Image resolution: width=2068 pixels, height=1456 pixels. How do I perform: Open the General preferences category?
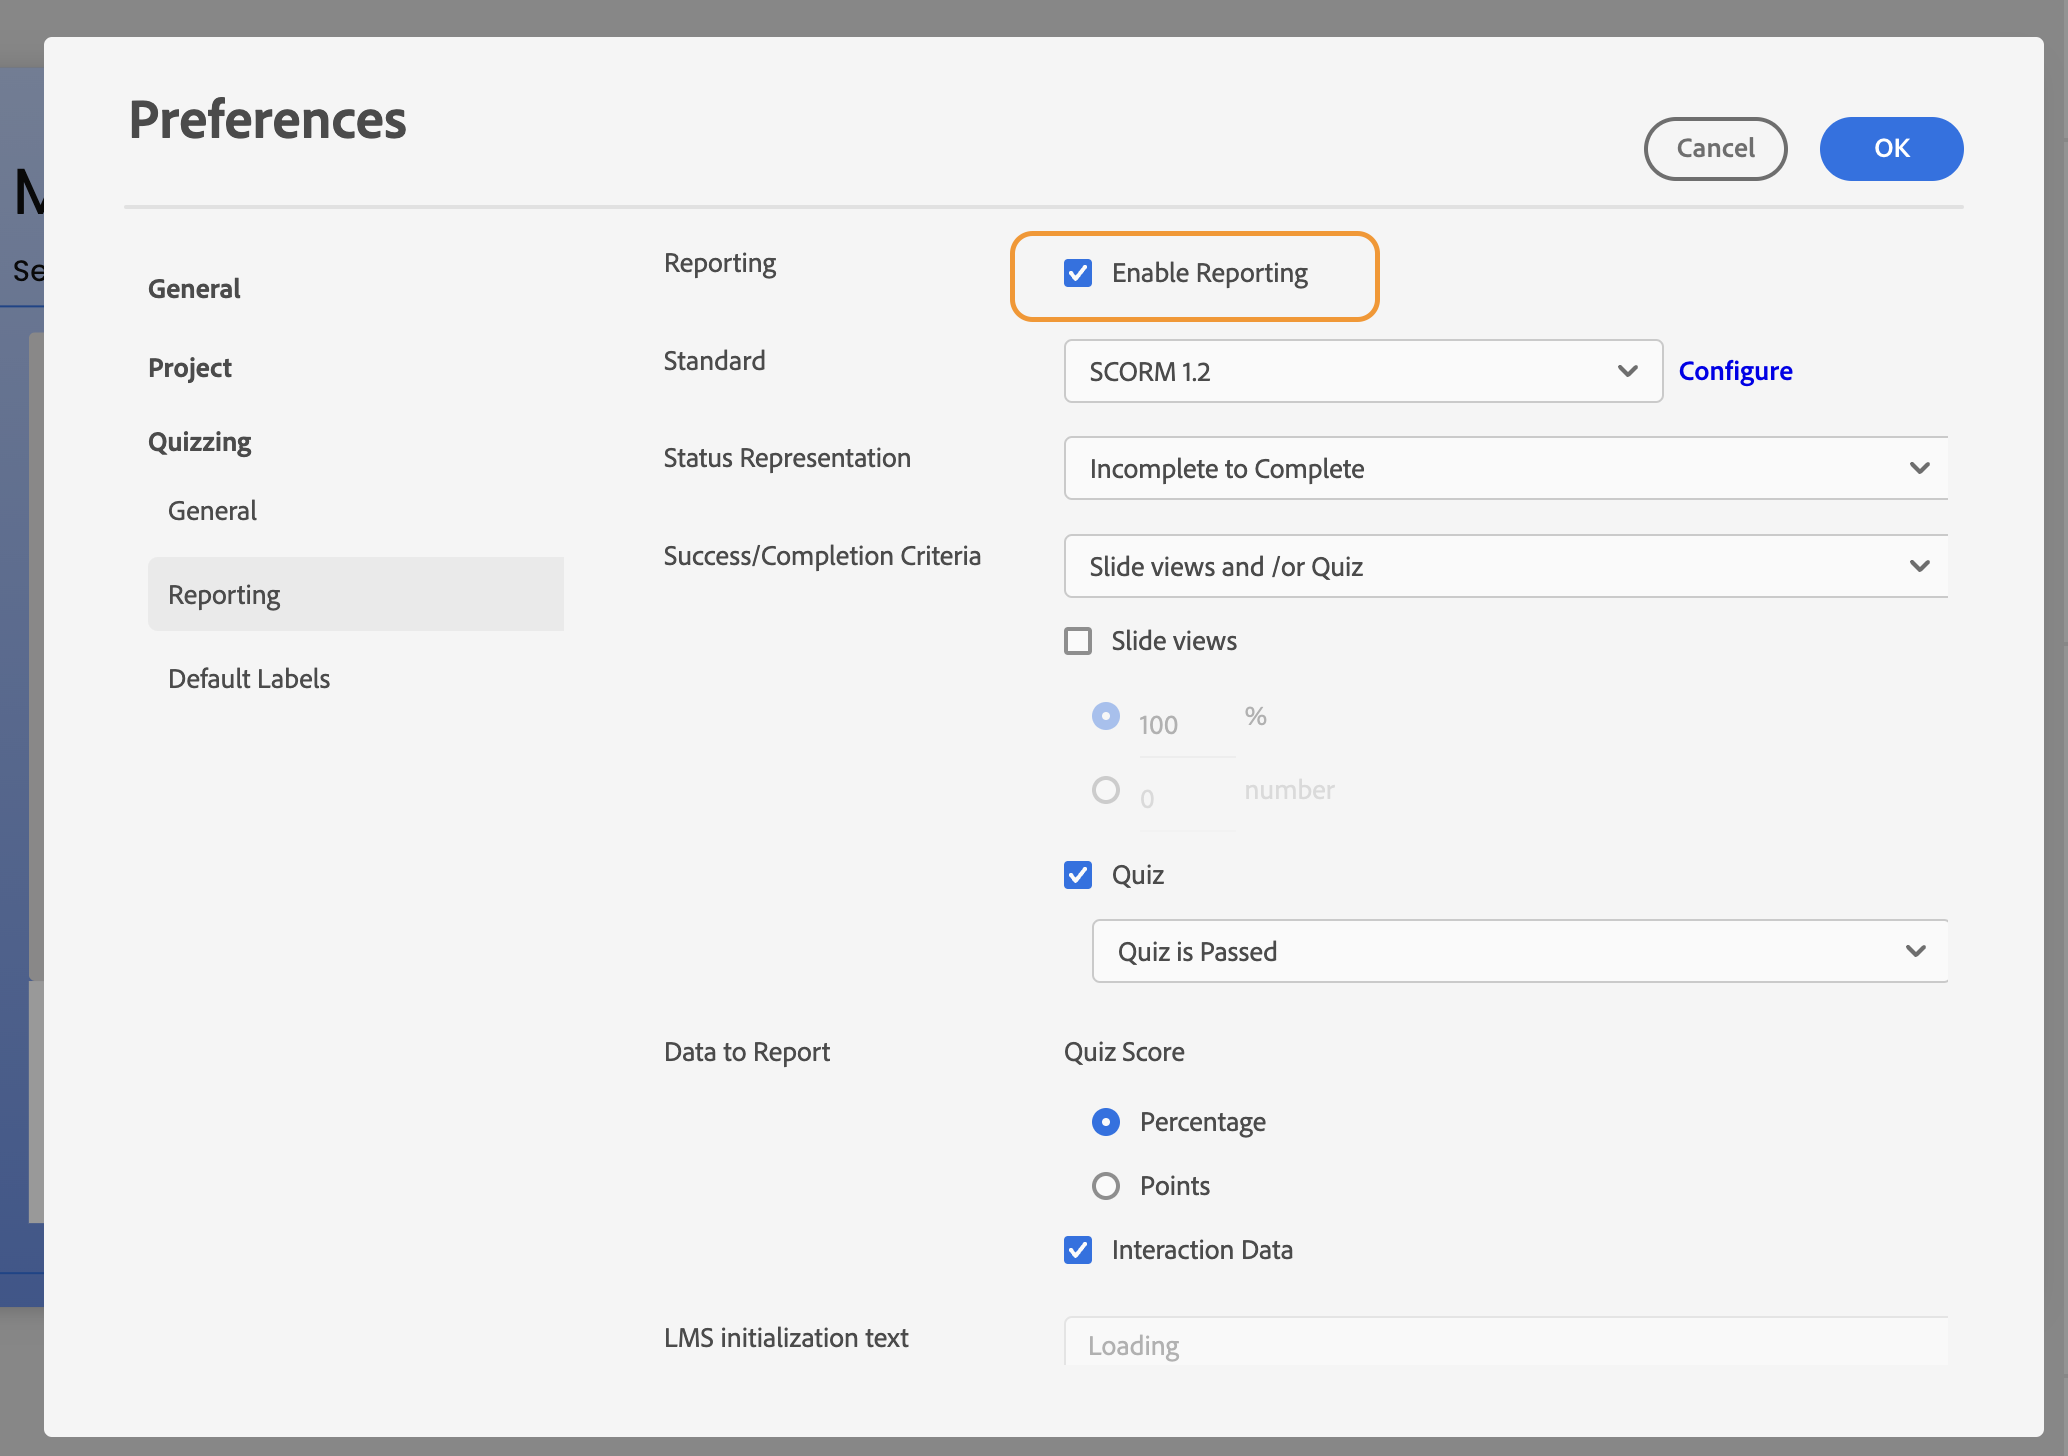coord(194,289)
